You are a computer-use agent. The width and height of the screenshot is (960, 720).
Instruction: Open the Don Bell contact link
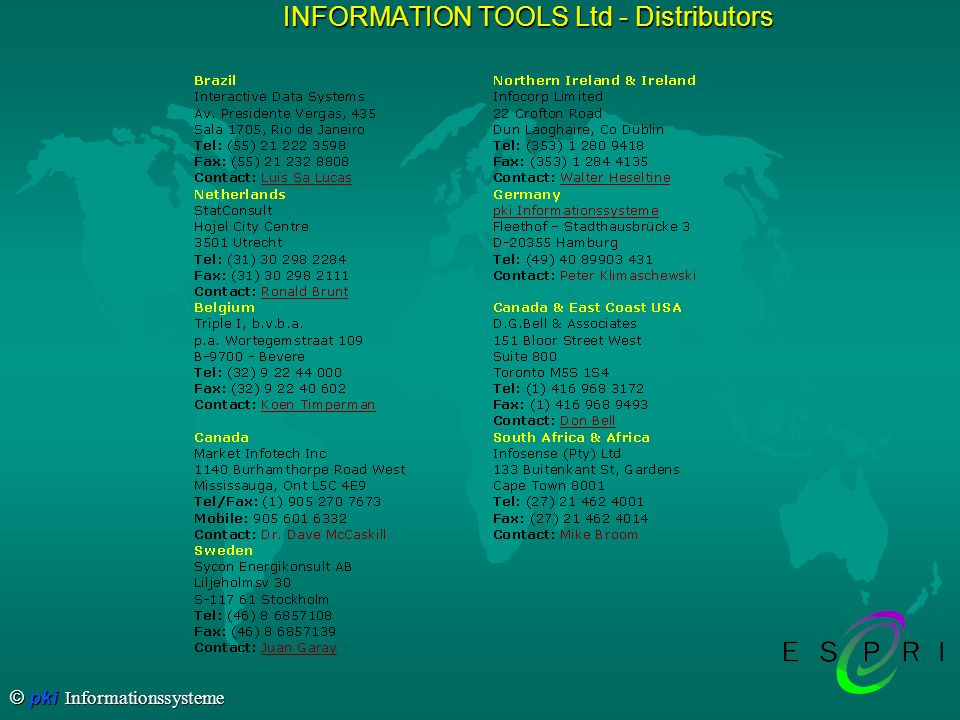click(x=587, y=421)
